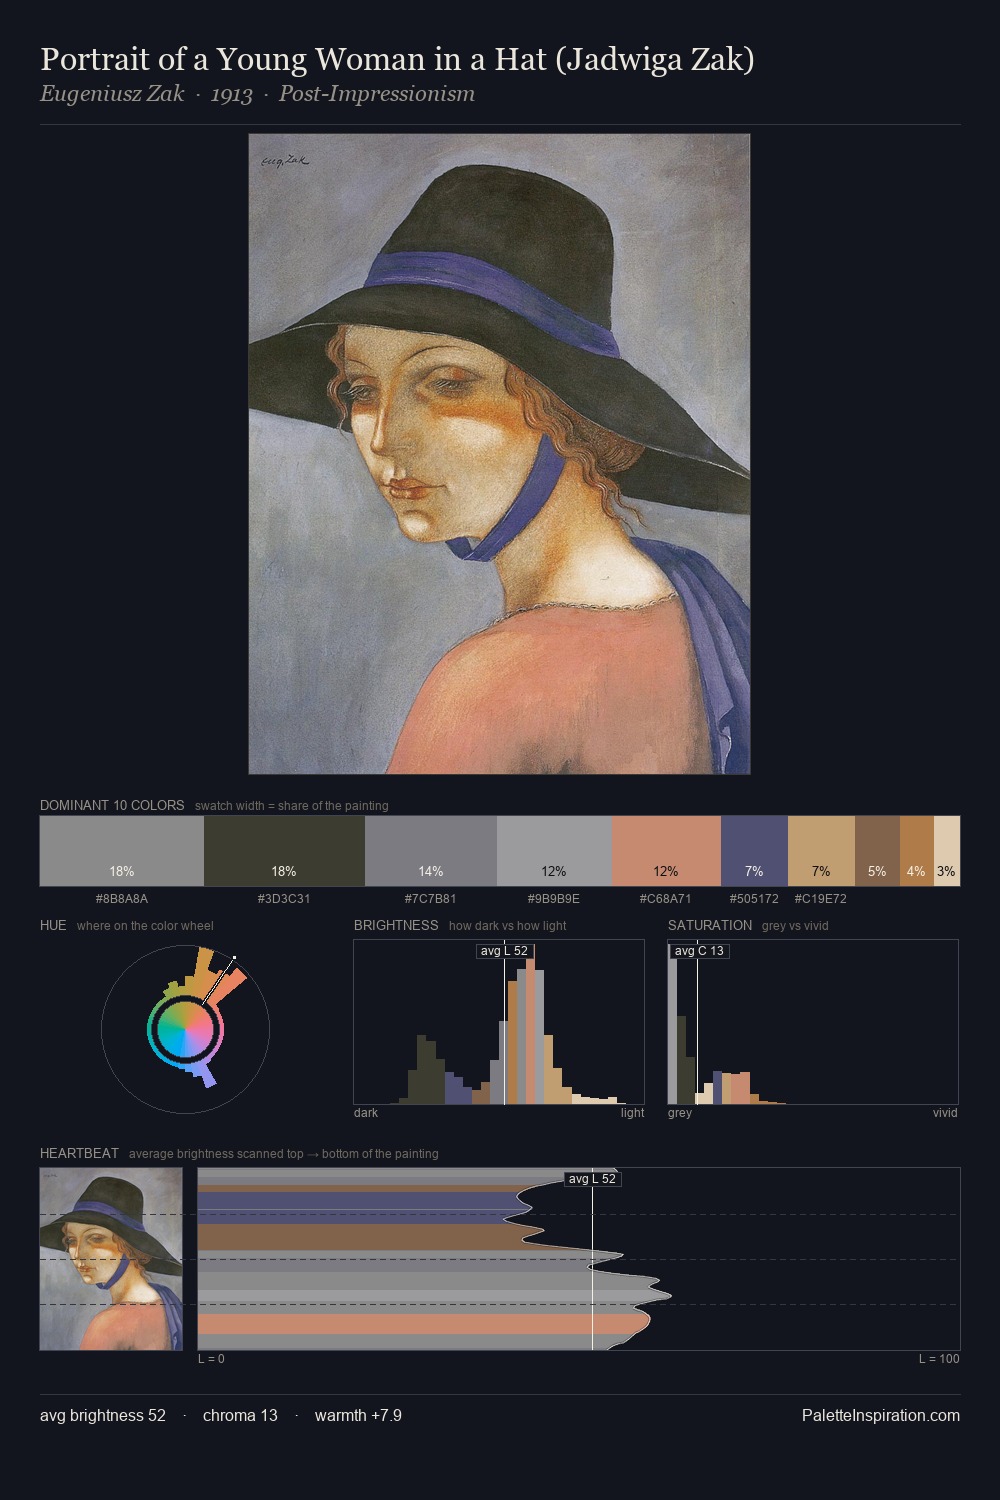Choose the cream 3% swatch
This screenshot has height=1500, width=1000.
pyautogui.click(x=947, y=851)
